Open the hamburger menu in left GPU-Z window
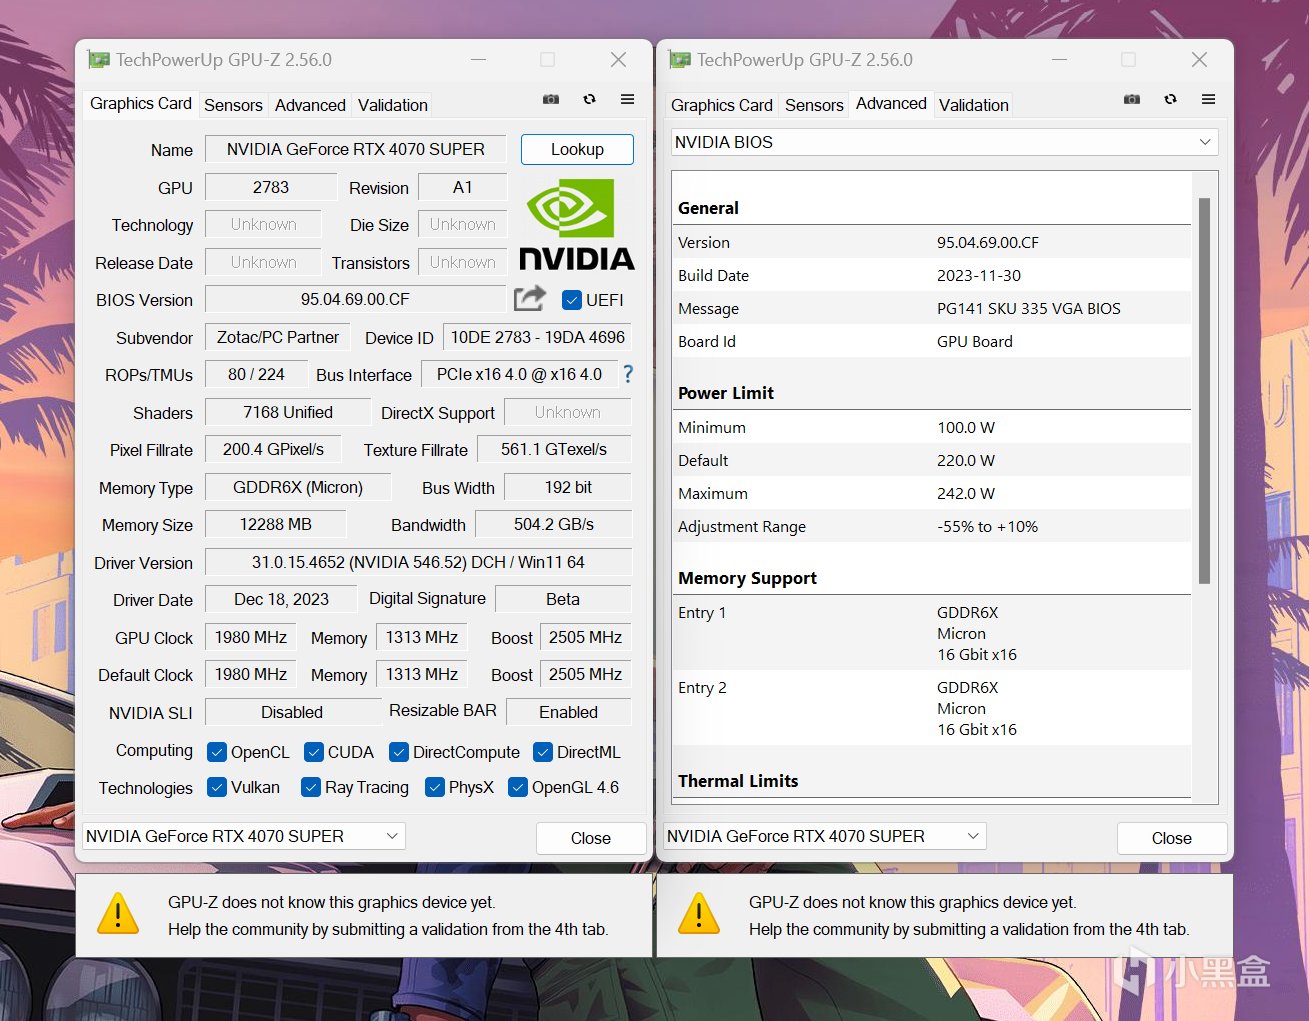Image resolution: width=1309 pixels, height=1021 pixels. 627,99
